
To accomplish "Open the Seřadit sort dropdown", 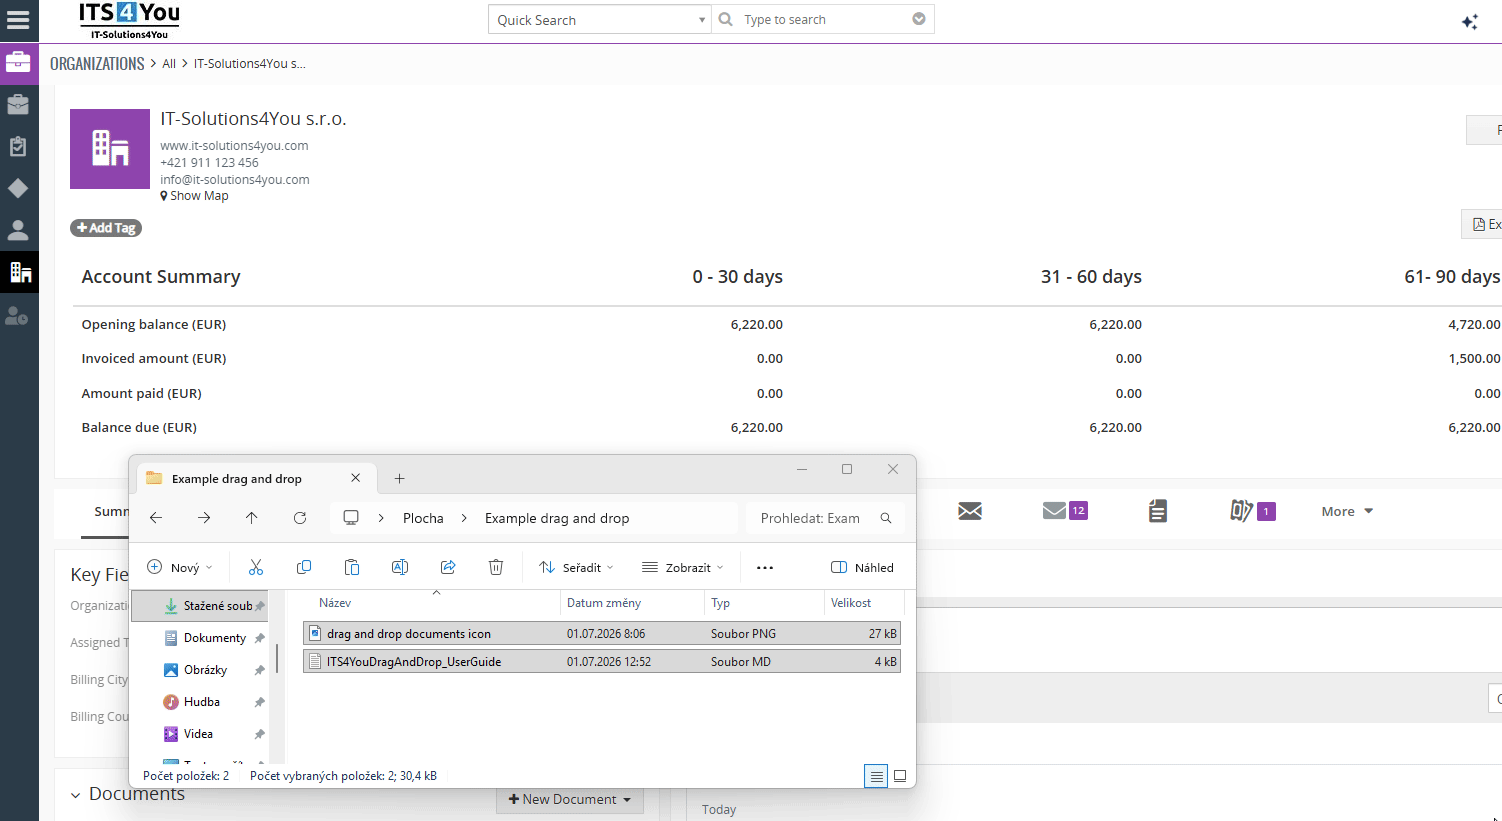I will (x=576, y=567).
